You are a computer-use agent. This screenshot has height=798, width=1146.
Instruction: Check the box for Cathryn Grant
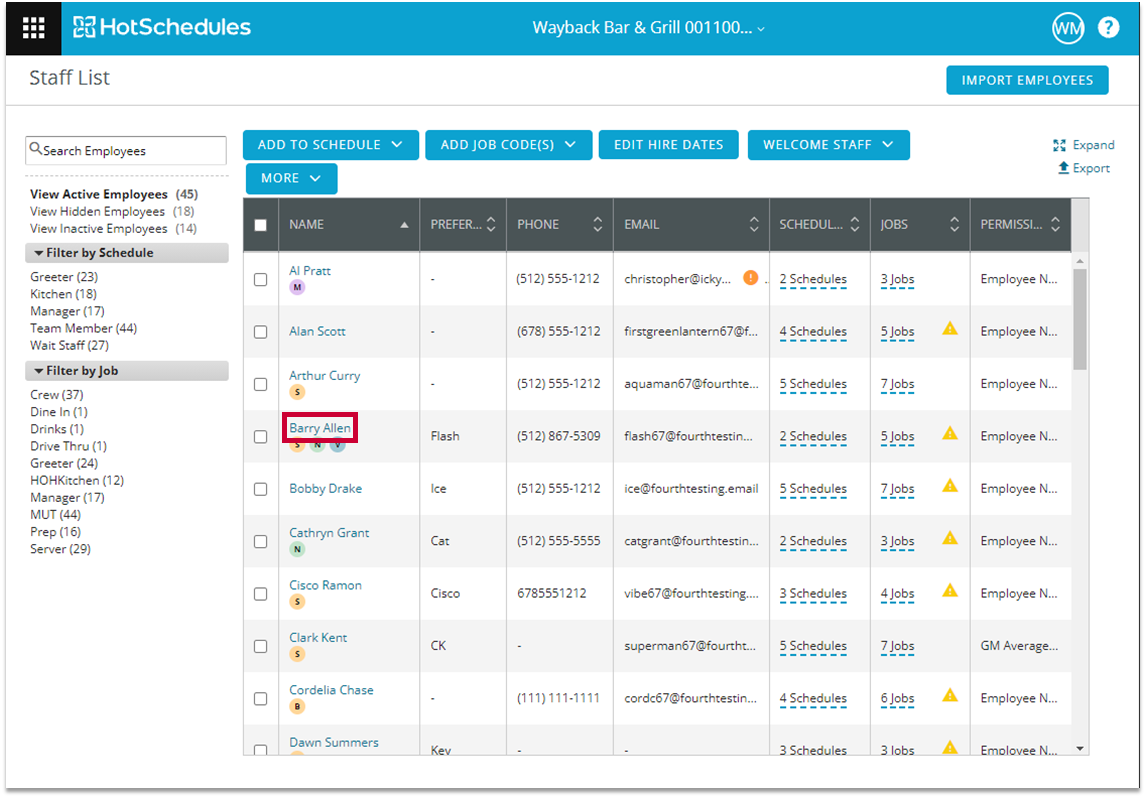(x=260, y=542)
